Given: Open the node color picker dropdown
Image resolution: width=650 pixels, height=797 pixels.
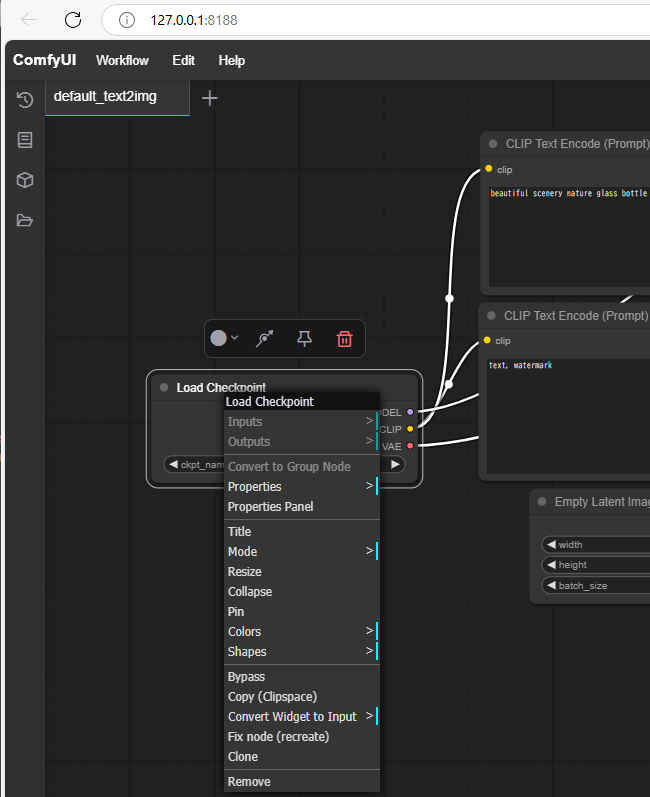Looking at the screenshot, I should coord(224,339).
